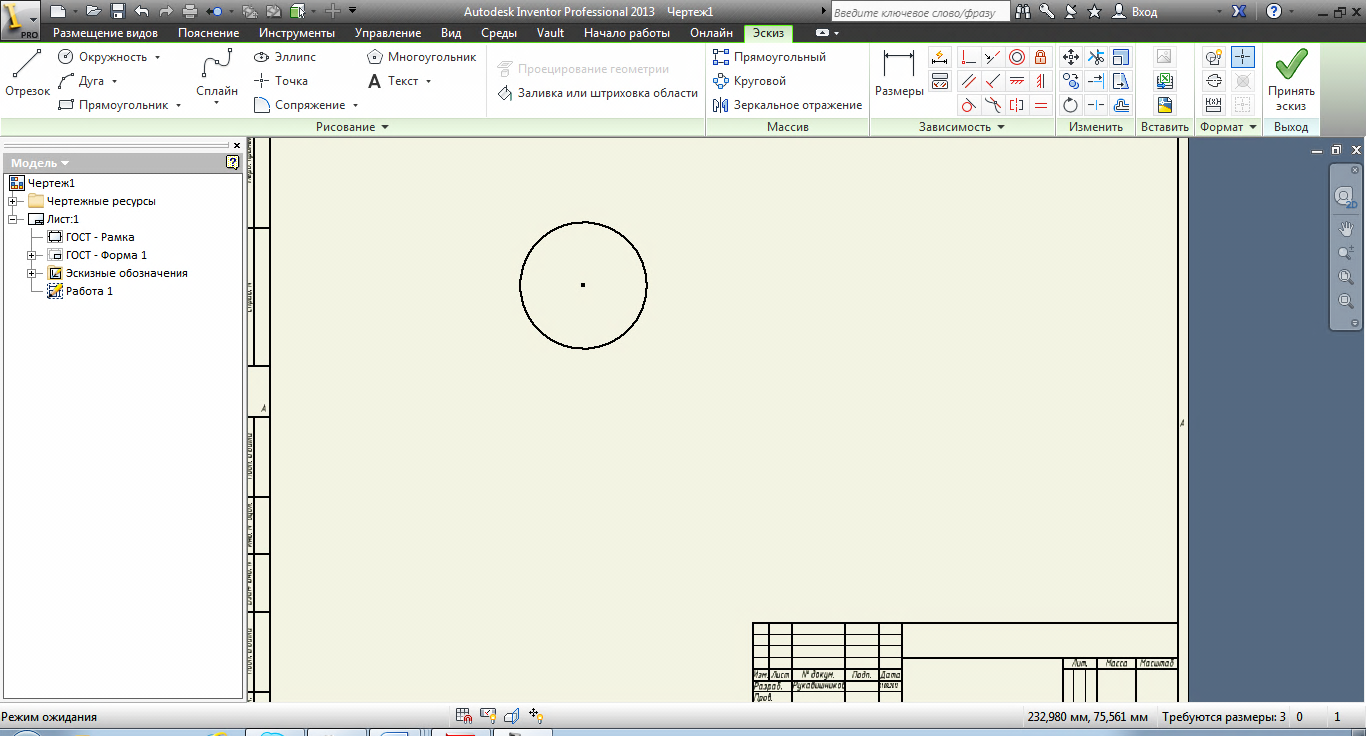Open Сопряжение dropdown arrow

[x=355, y=105]
